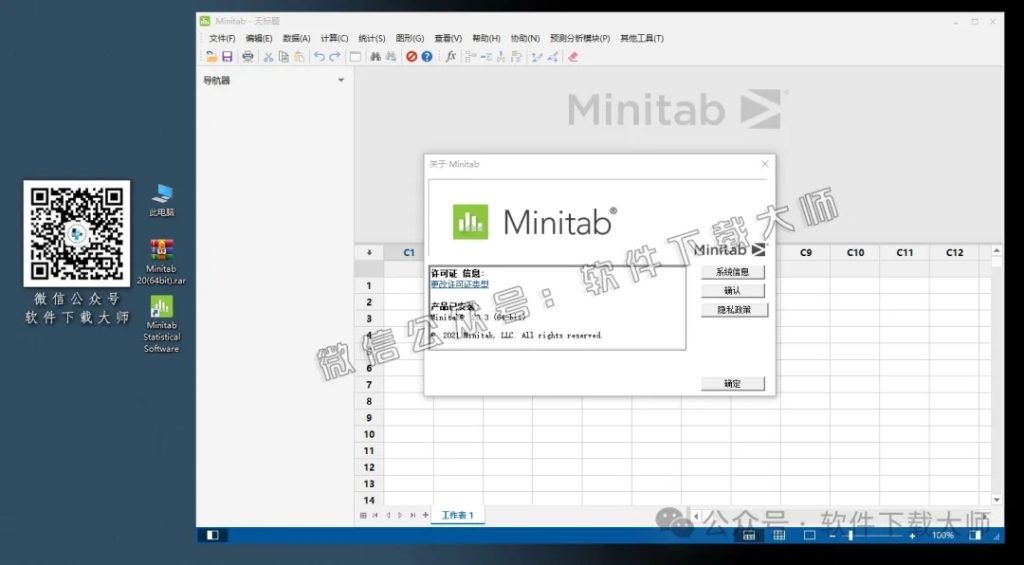
Task: Go to first worksheet tab arrow
Action: pos(376,515)
